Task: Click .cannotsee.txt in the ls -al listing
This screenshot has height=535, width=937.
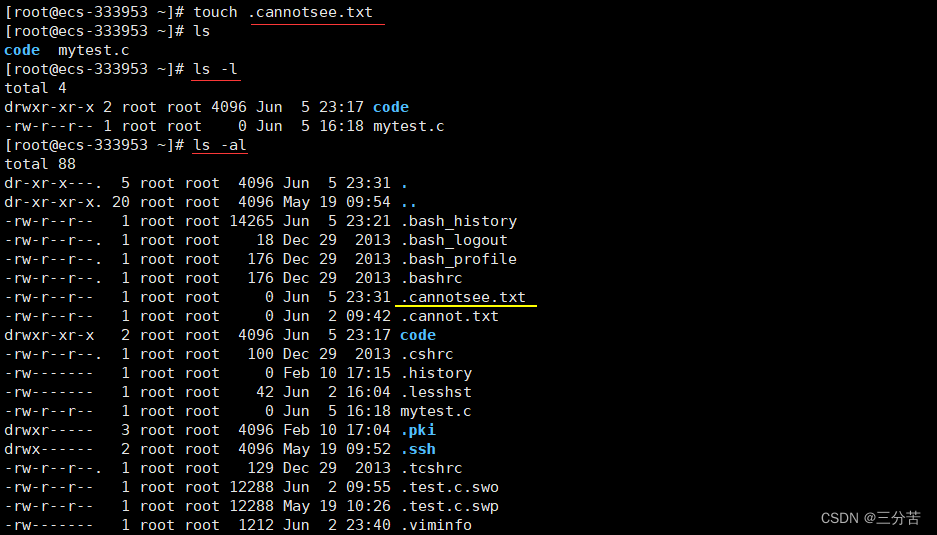Action: (463, 297)
